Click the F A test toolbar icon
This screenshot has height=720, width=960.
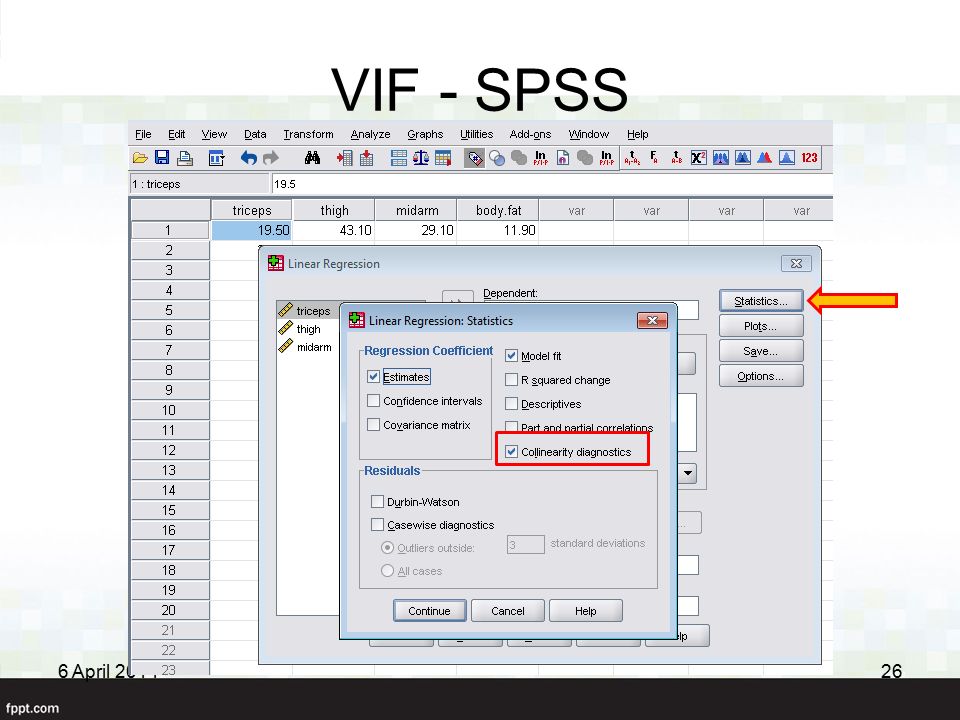654,158
